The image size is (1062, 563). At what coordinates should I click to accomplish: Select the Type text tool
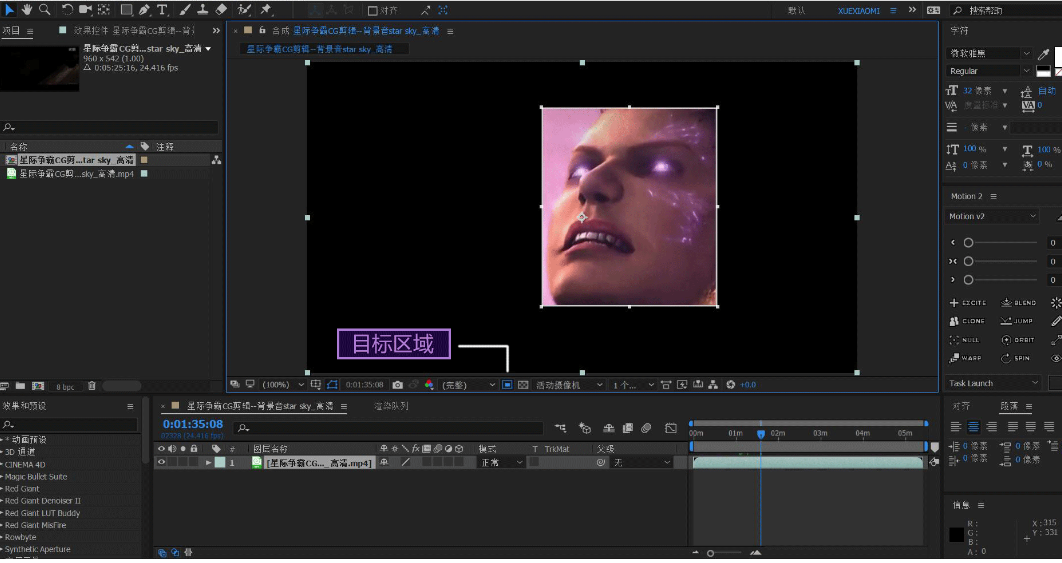pyautogui.click(x=163, y=9)
